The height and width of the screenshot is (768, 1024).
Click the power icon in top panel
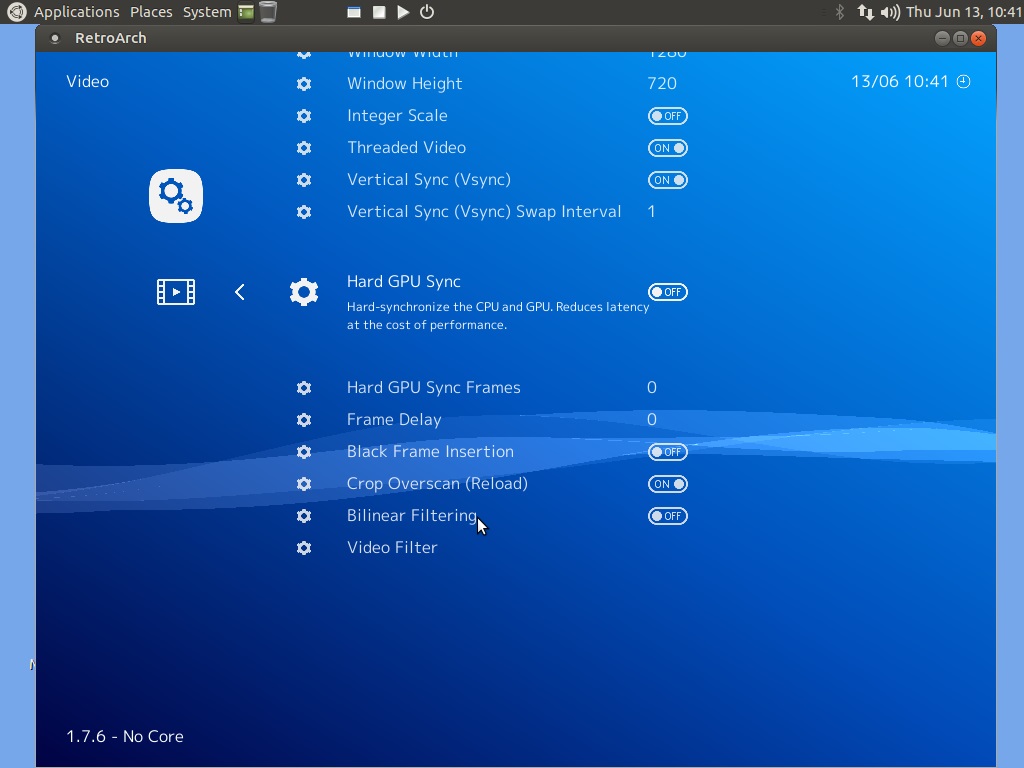(x=427, y=12)
